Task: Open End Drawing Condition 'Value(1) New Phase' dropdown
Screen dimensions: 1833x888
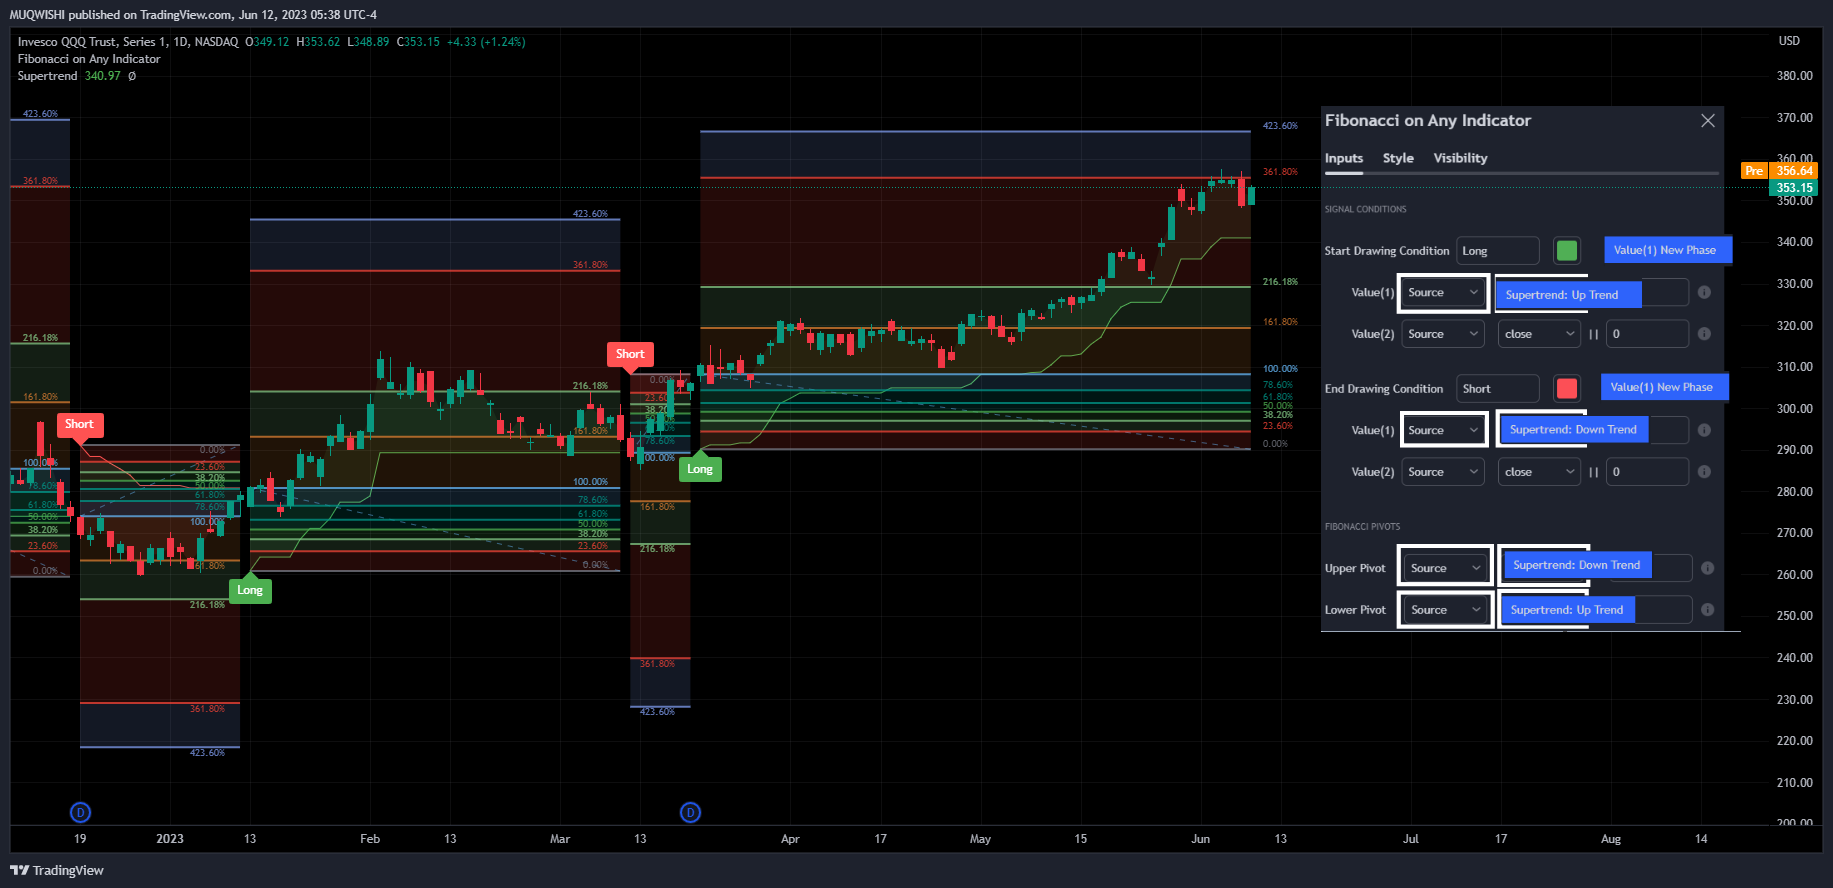Action: coord(1664,387)
